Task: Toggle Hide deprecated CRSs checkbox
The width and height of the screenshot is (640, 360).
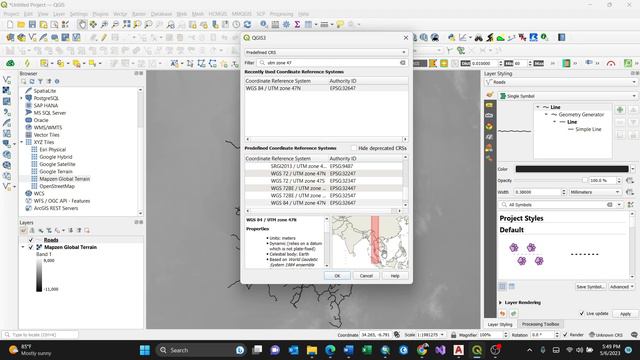Action: point(354,148)
